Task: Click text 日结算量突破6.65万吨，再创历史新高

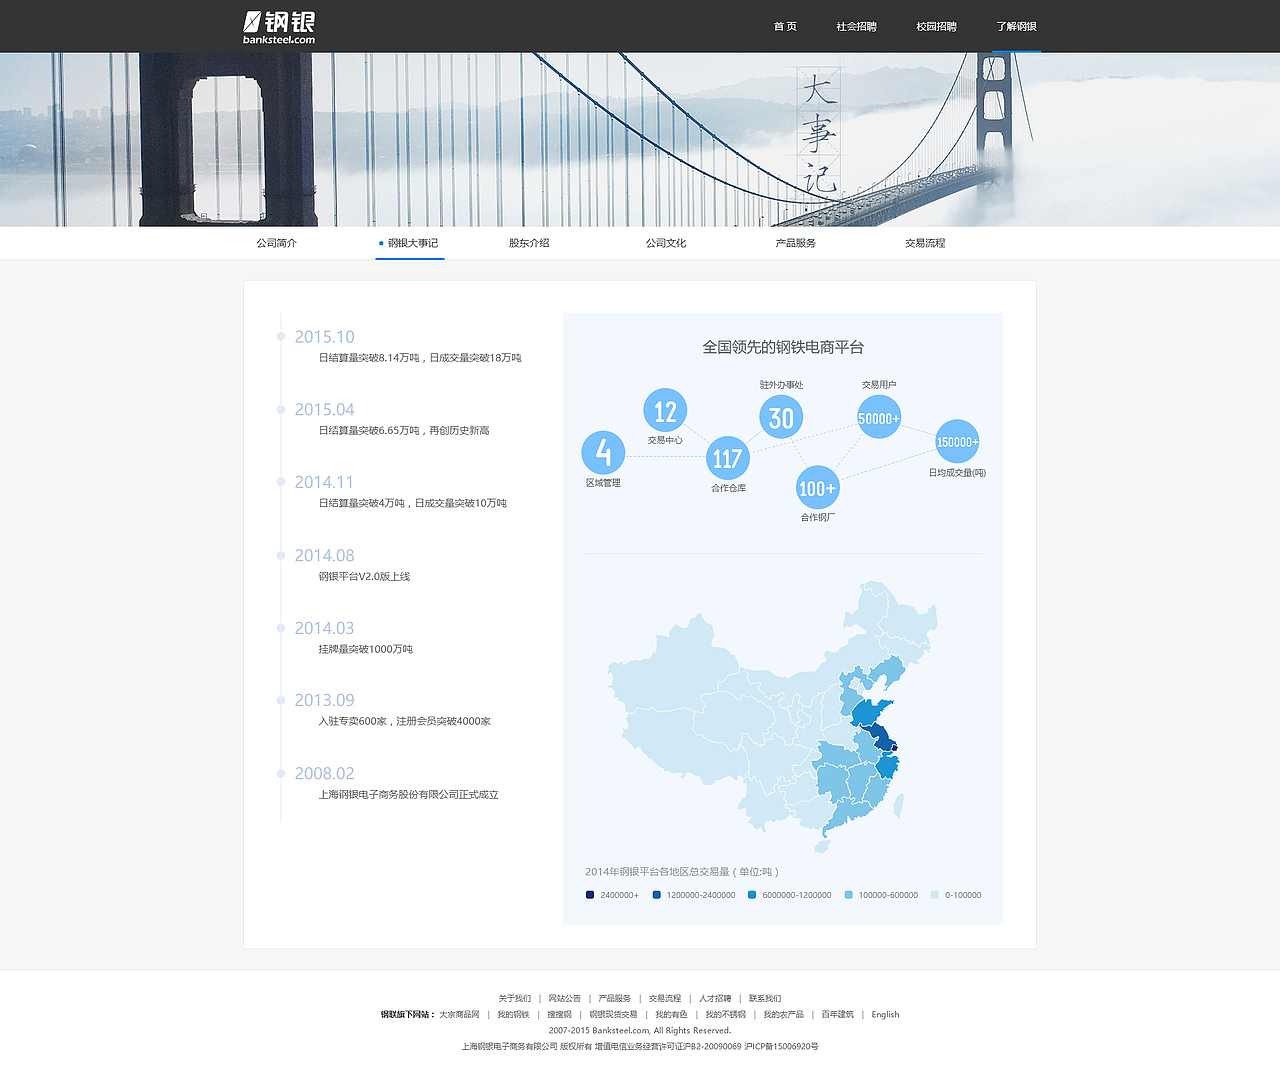Action: coord(404,431)
